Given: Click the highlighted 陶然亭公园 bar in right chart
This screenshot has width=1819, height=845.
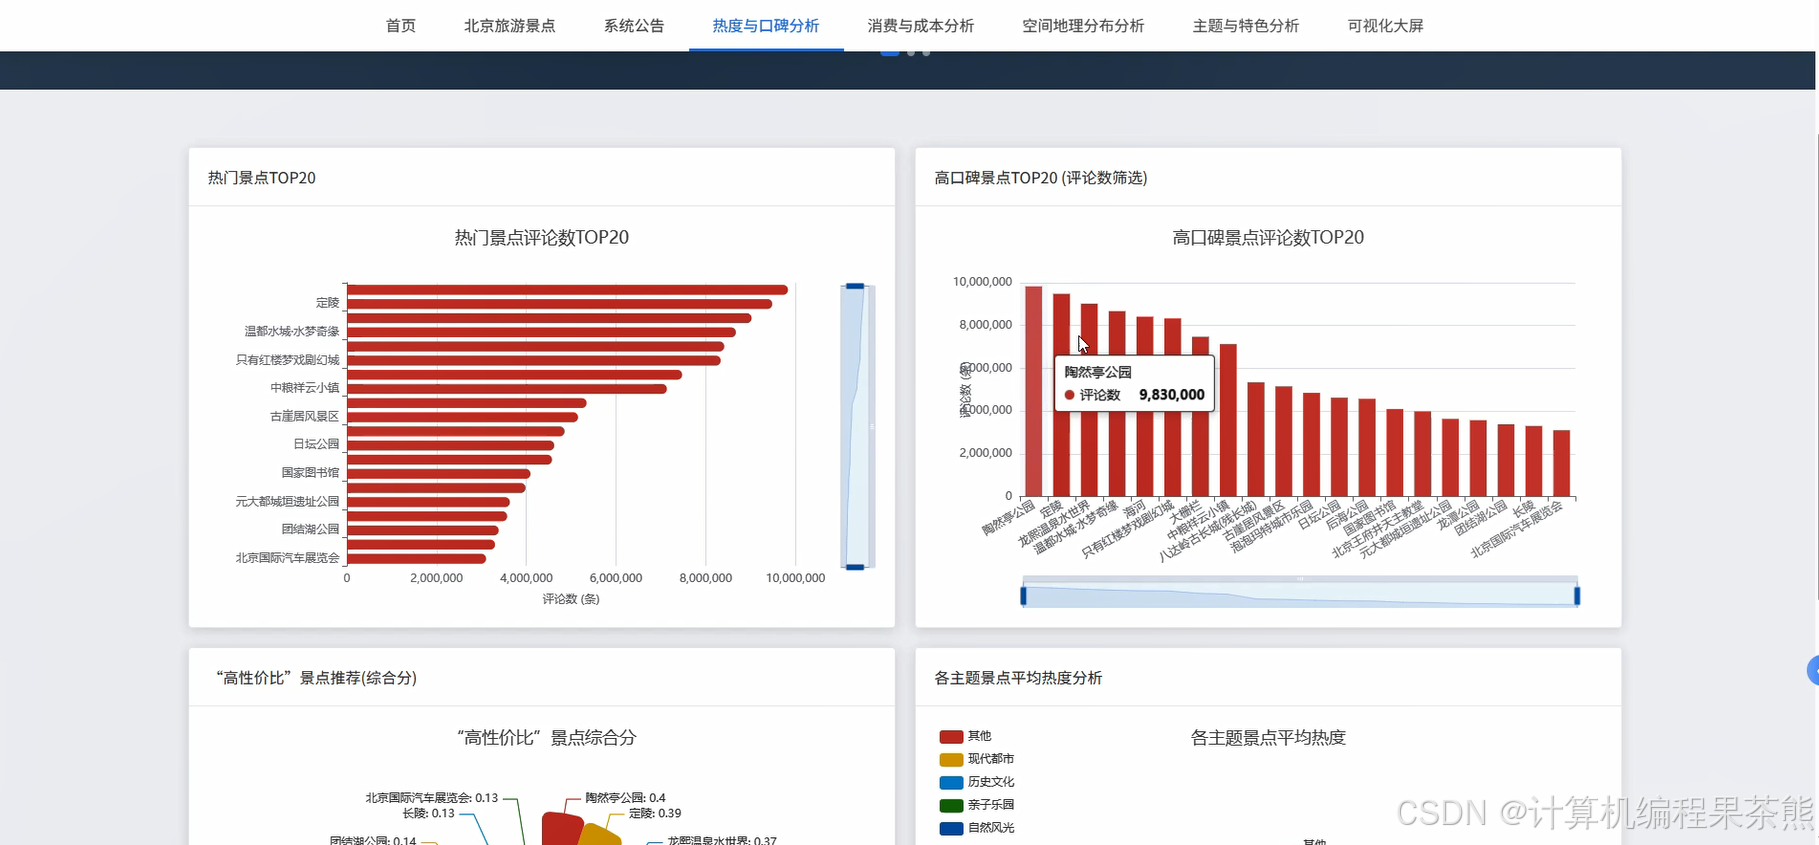Looking at the screenshot, I should 1033,392.
